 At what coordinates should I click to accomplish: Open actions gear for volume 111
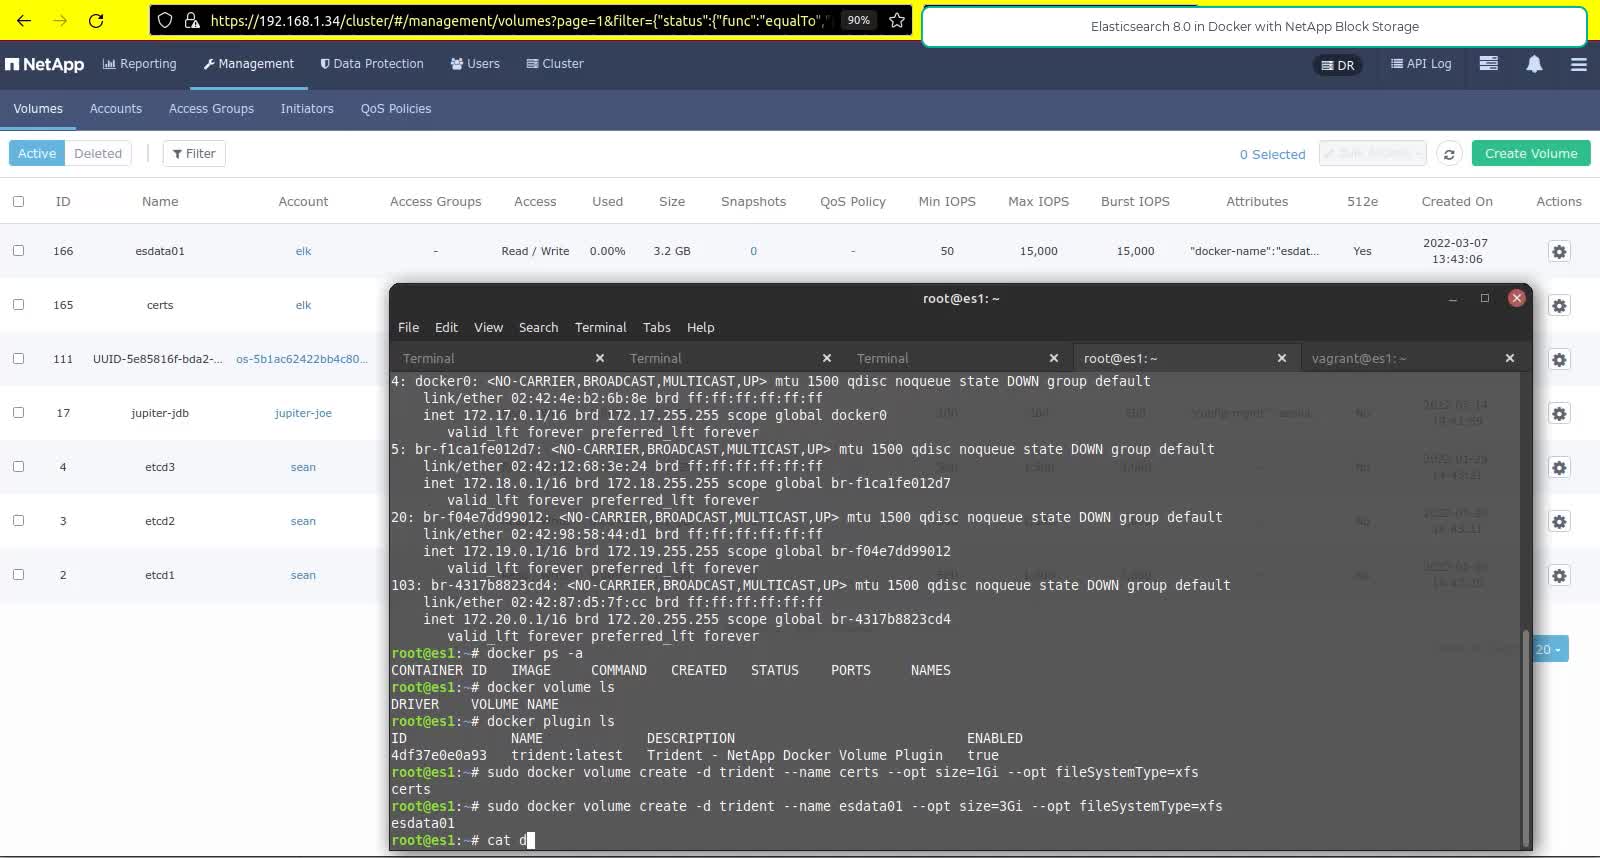[1559, 359]
